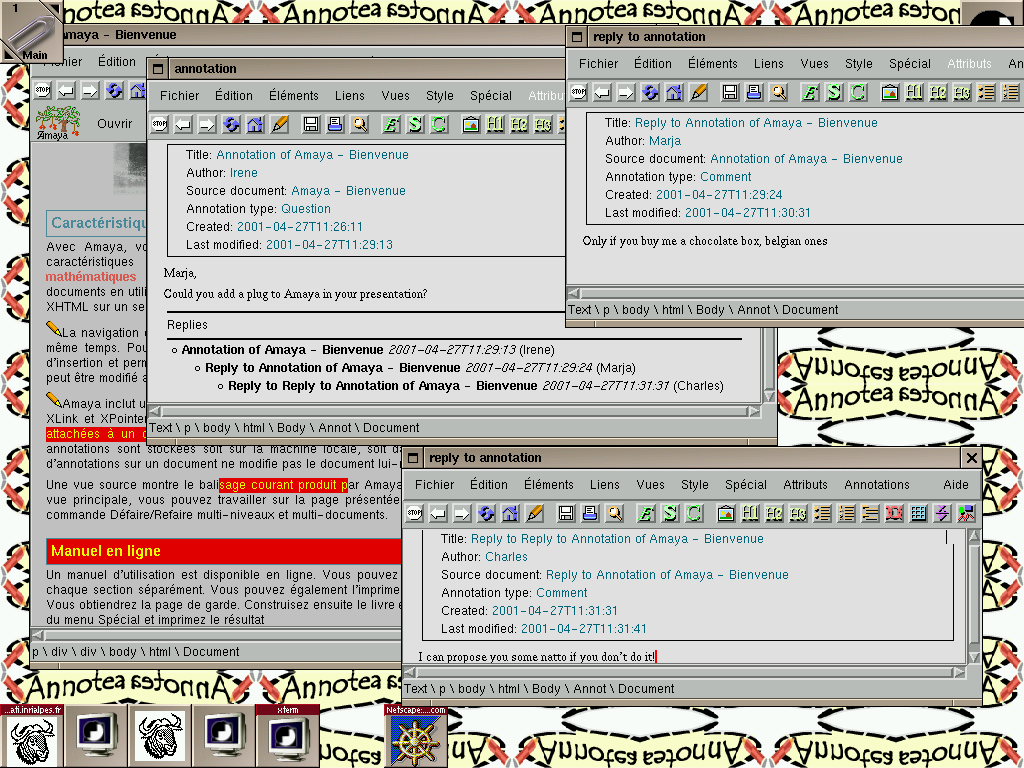Click the Netscape ship-wheel dock icon
1024x768 pixels.
[x=416, y=740]
